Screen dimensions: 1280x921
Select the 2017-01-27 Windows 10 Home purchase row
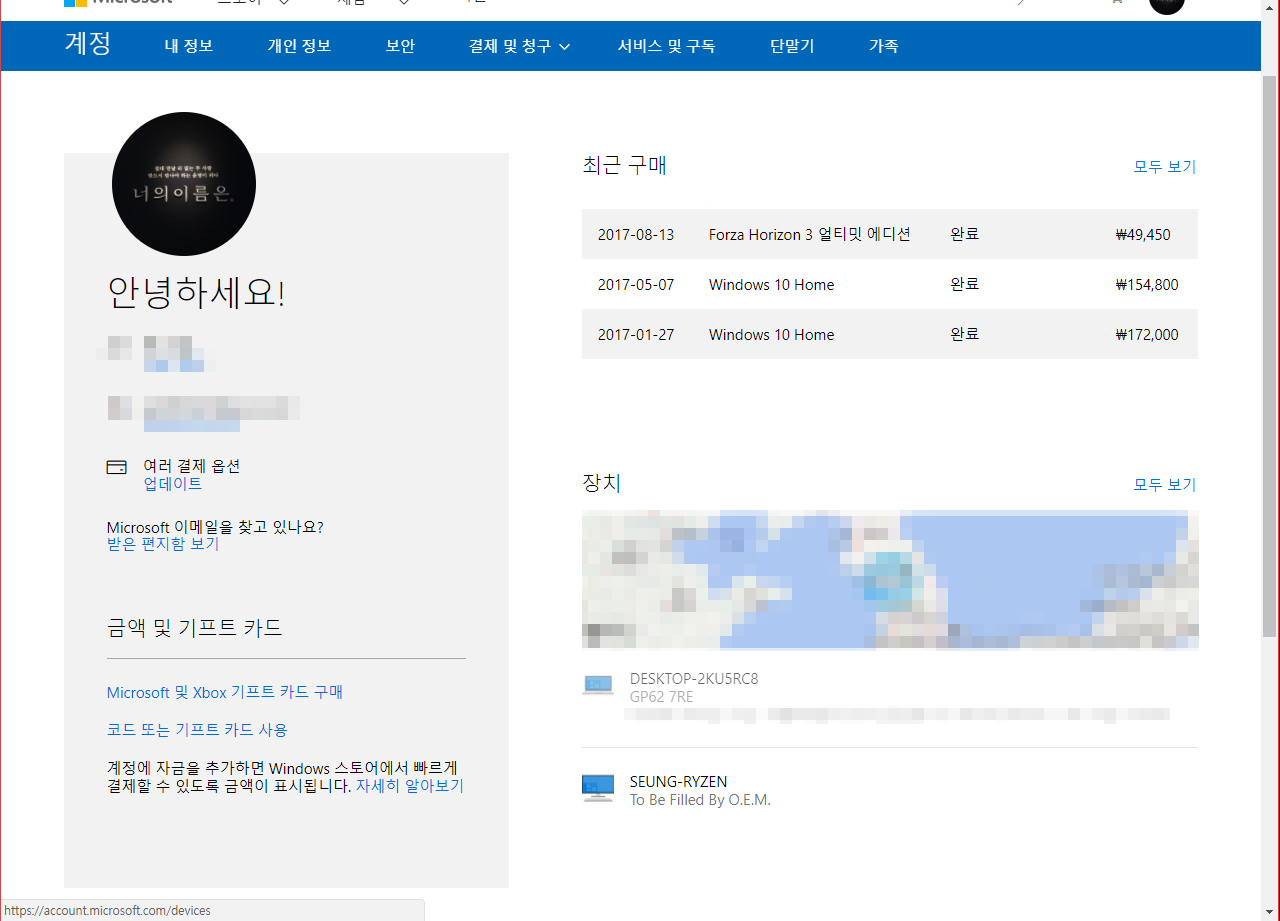(890, 334)
